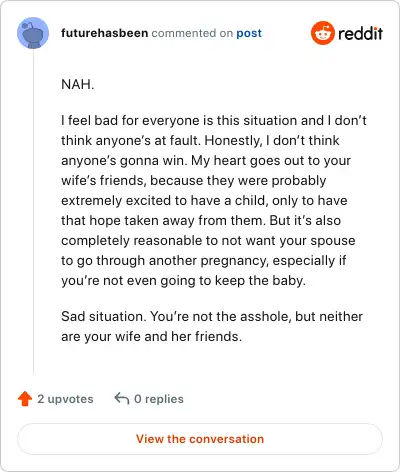Select the "NAH." verdict text

click(x=78, y=84)
